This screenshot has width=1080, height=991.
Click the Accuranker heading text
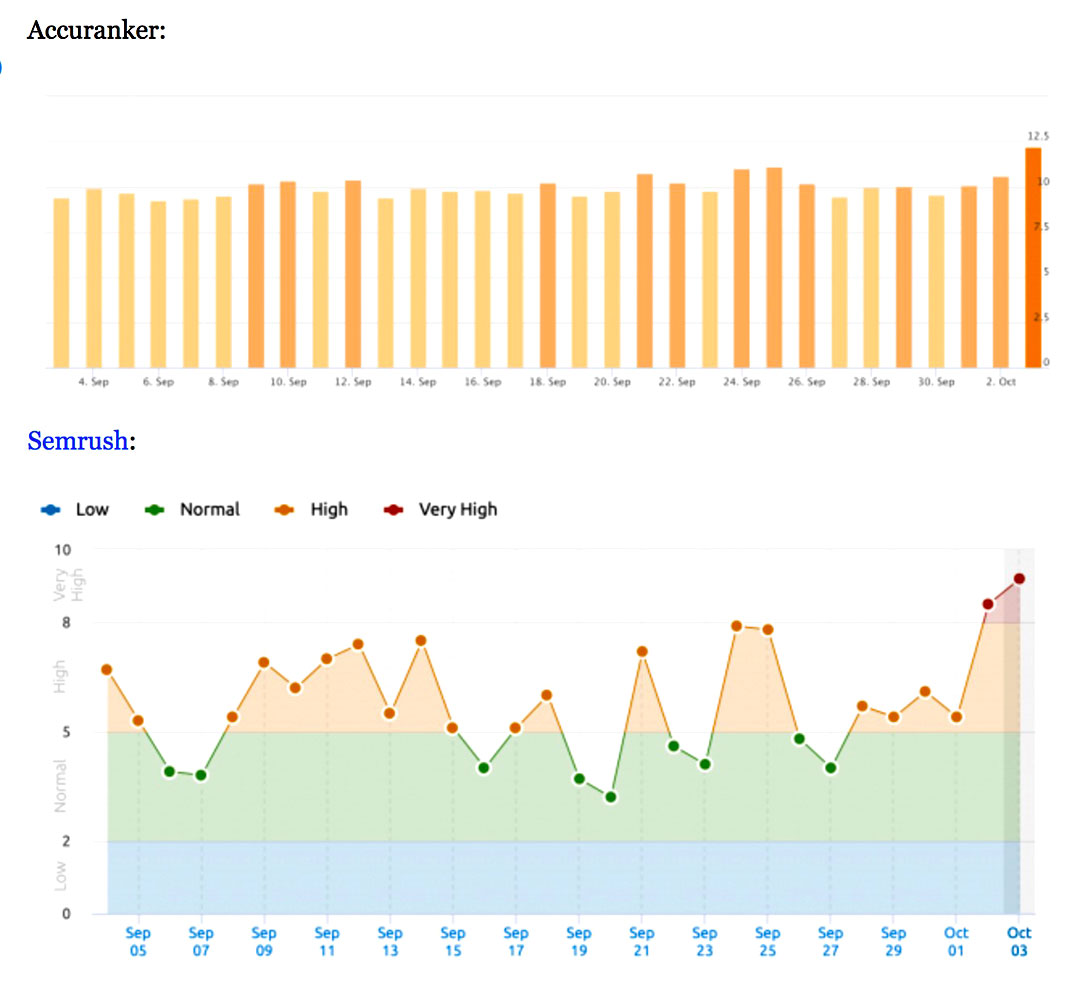click(96, 31)
